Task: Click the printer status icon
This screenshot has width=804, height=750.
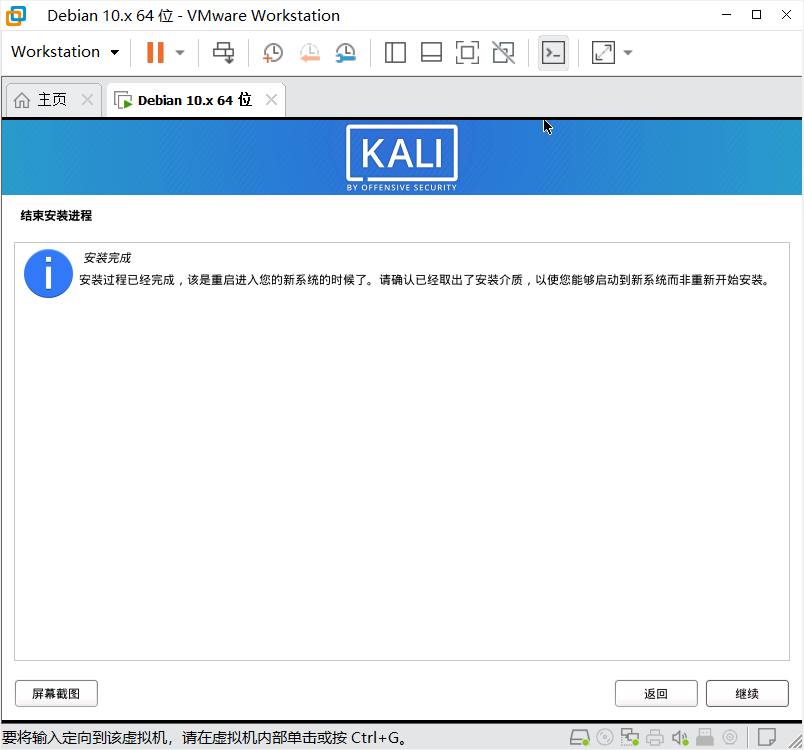Action: 655,738
